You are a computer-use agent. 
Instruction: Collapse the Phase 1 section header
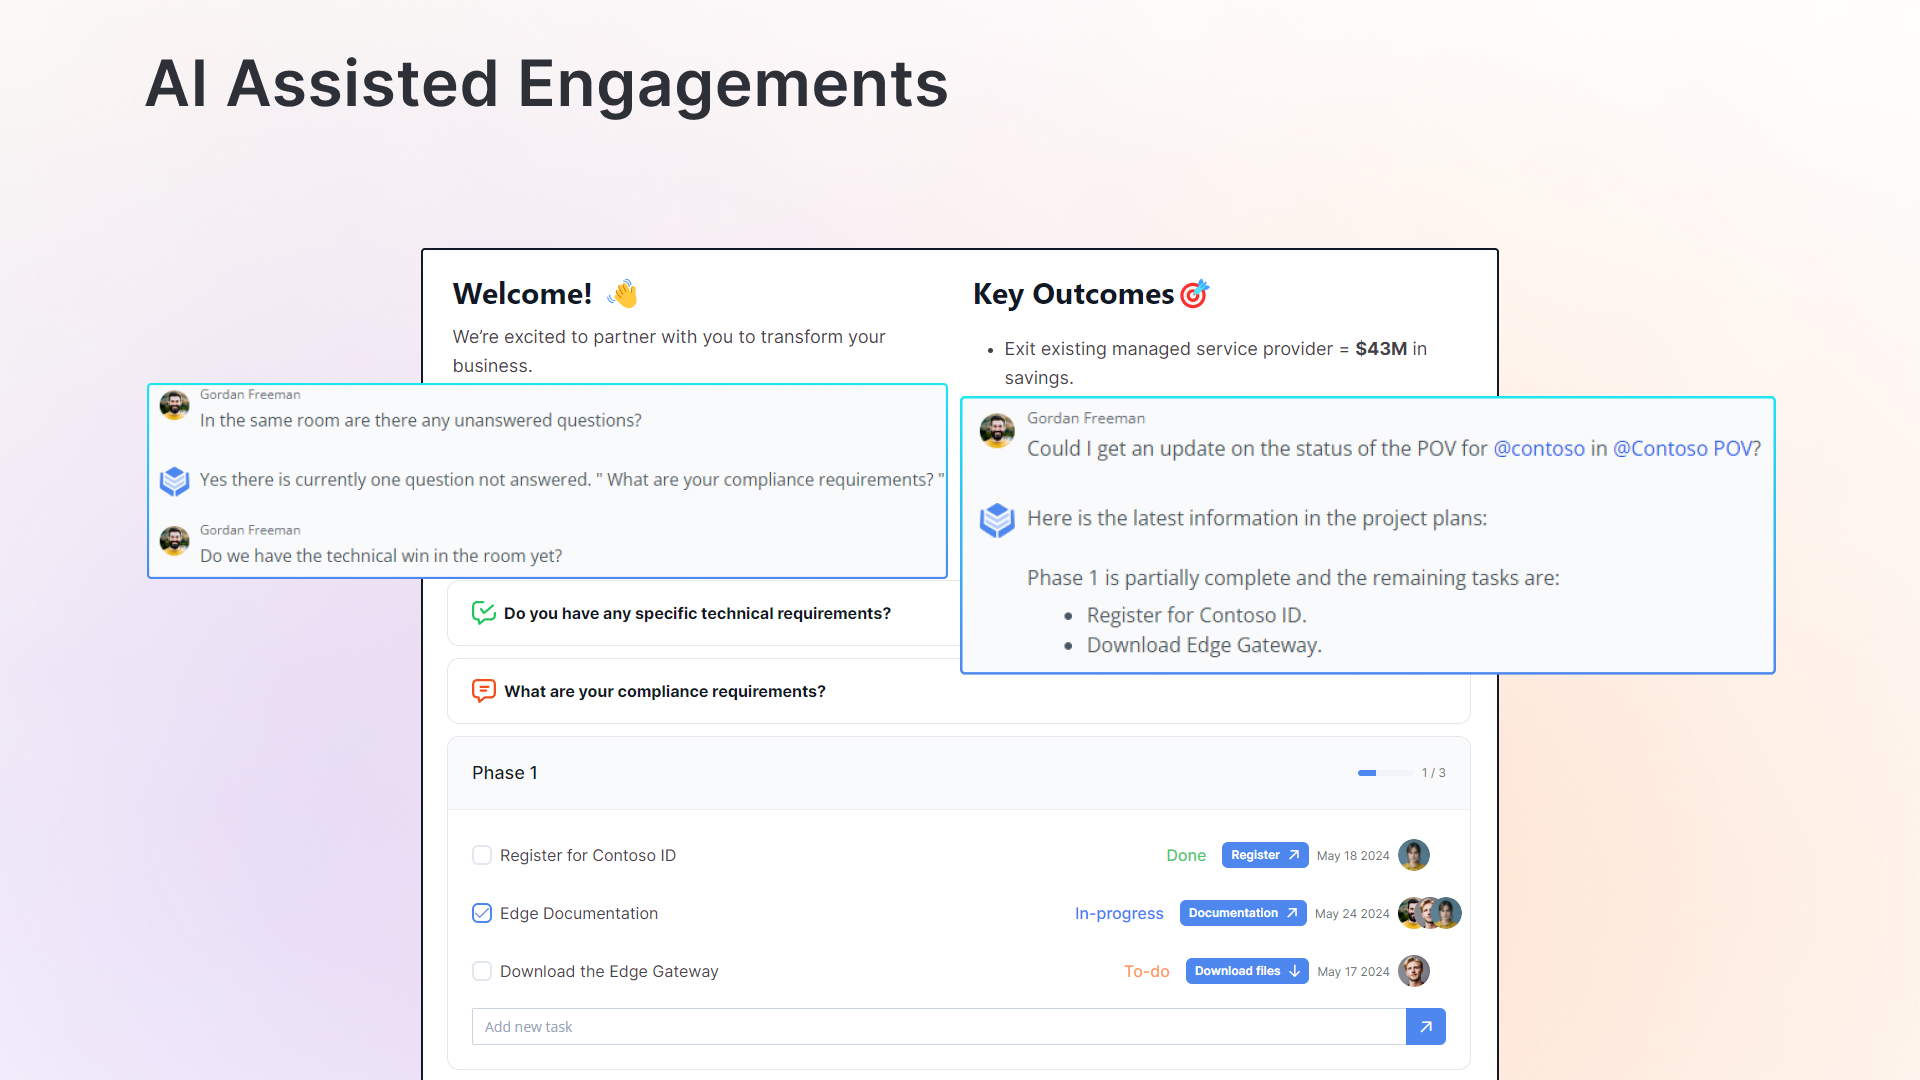tap(504, 773)
